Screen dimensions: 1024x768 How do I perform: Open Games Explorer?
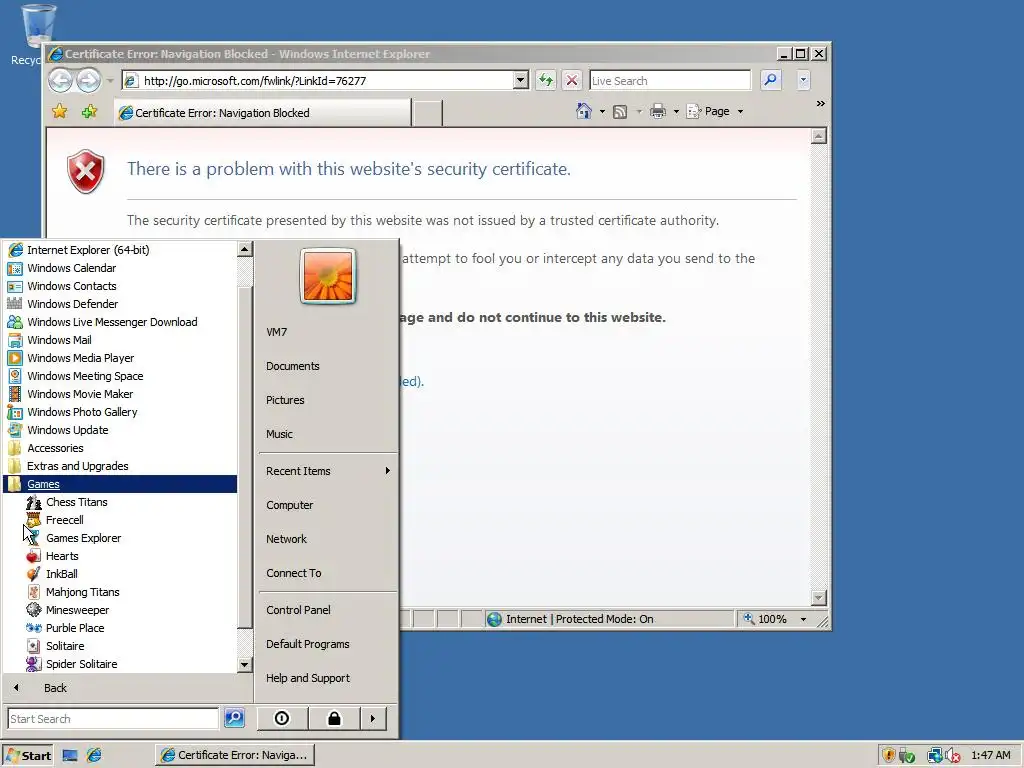coord(83,538)
